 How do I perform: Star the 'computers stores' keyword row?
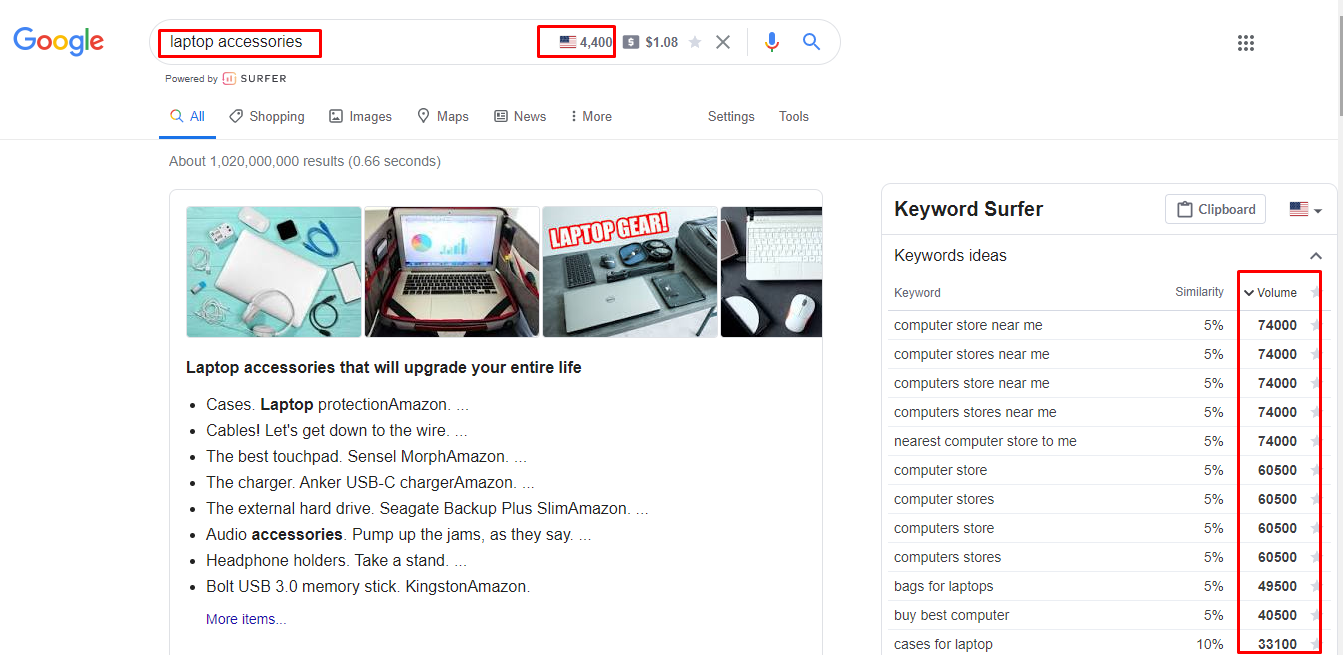click(1316, 557)
